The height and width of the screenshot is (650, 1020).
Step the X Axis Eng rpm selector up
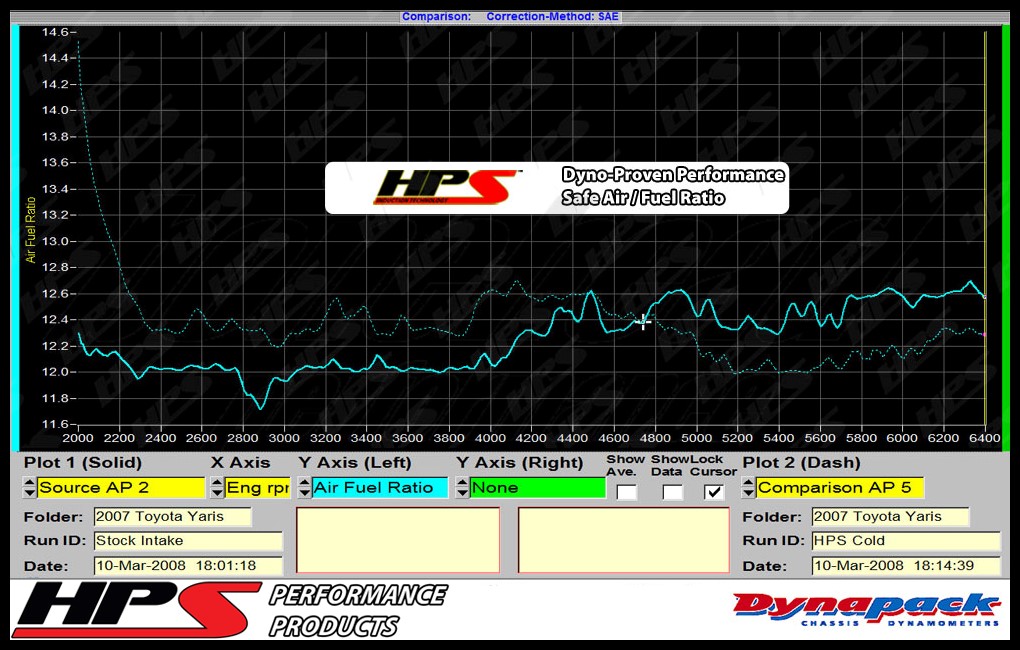[217, 482]
